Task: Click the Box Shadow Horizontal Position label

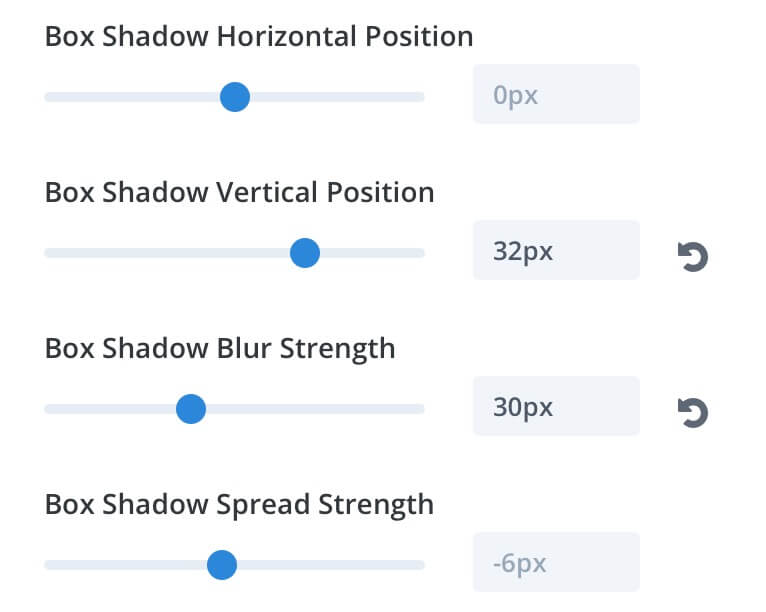Action: [259, 37]
